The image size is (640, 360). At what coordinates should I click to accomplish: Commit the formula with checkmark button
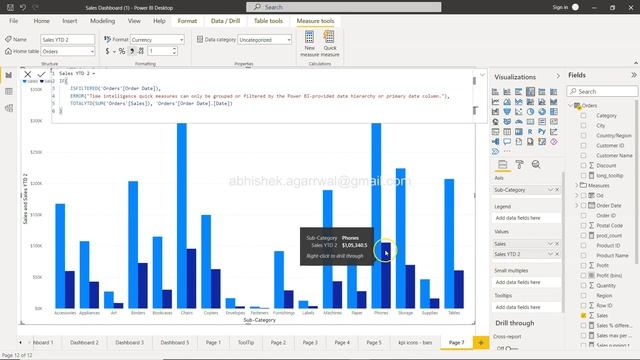click(x=41, y=74)
